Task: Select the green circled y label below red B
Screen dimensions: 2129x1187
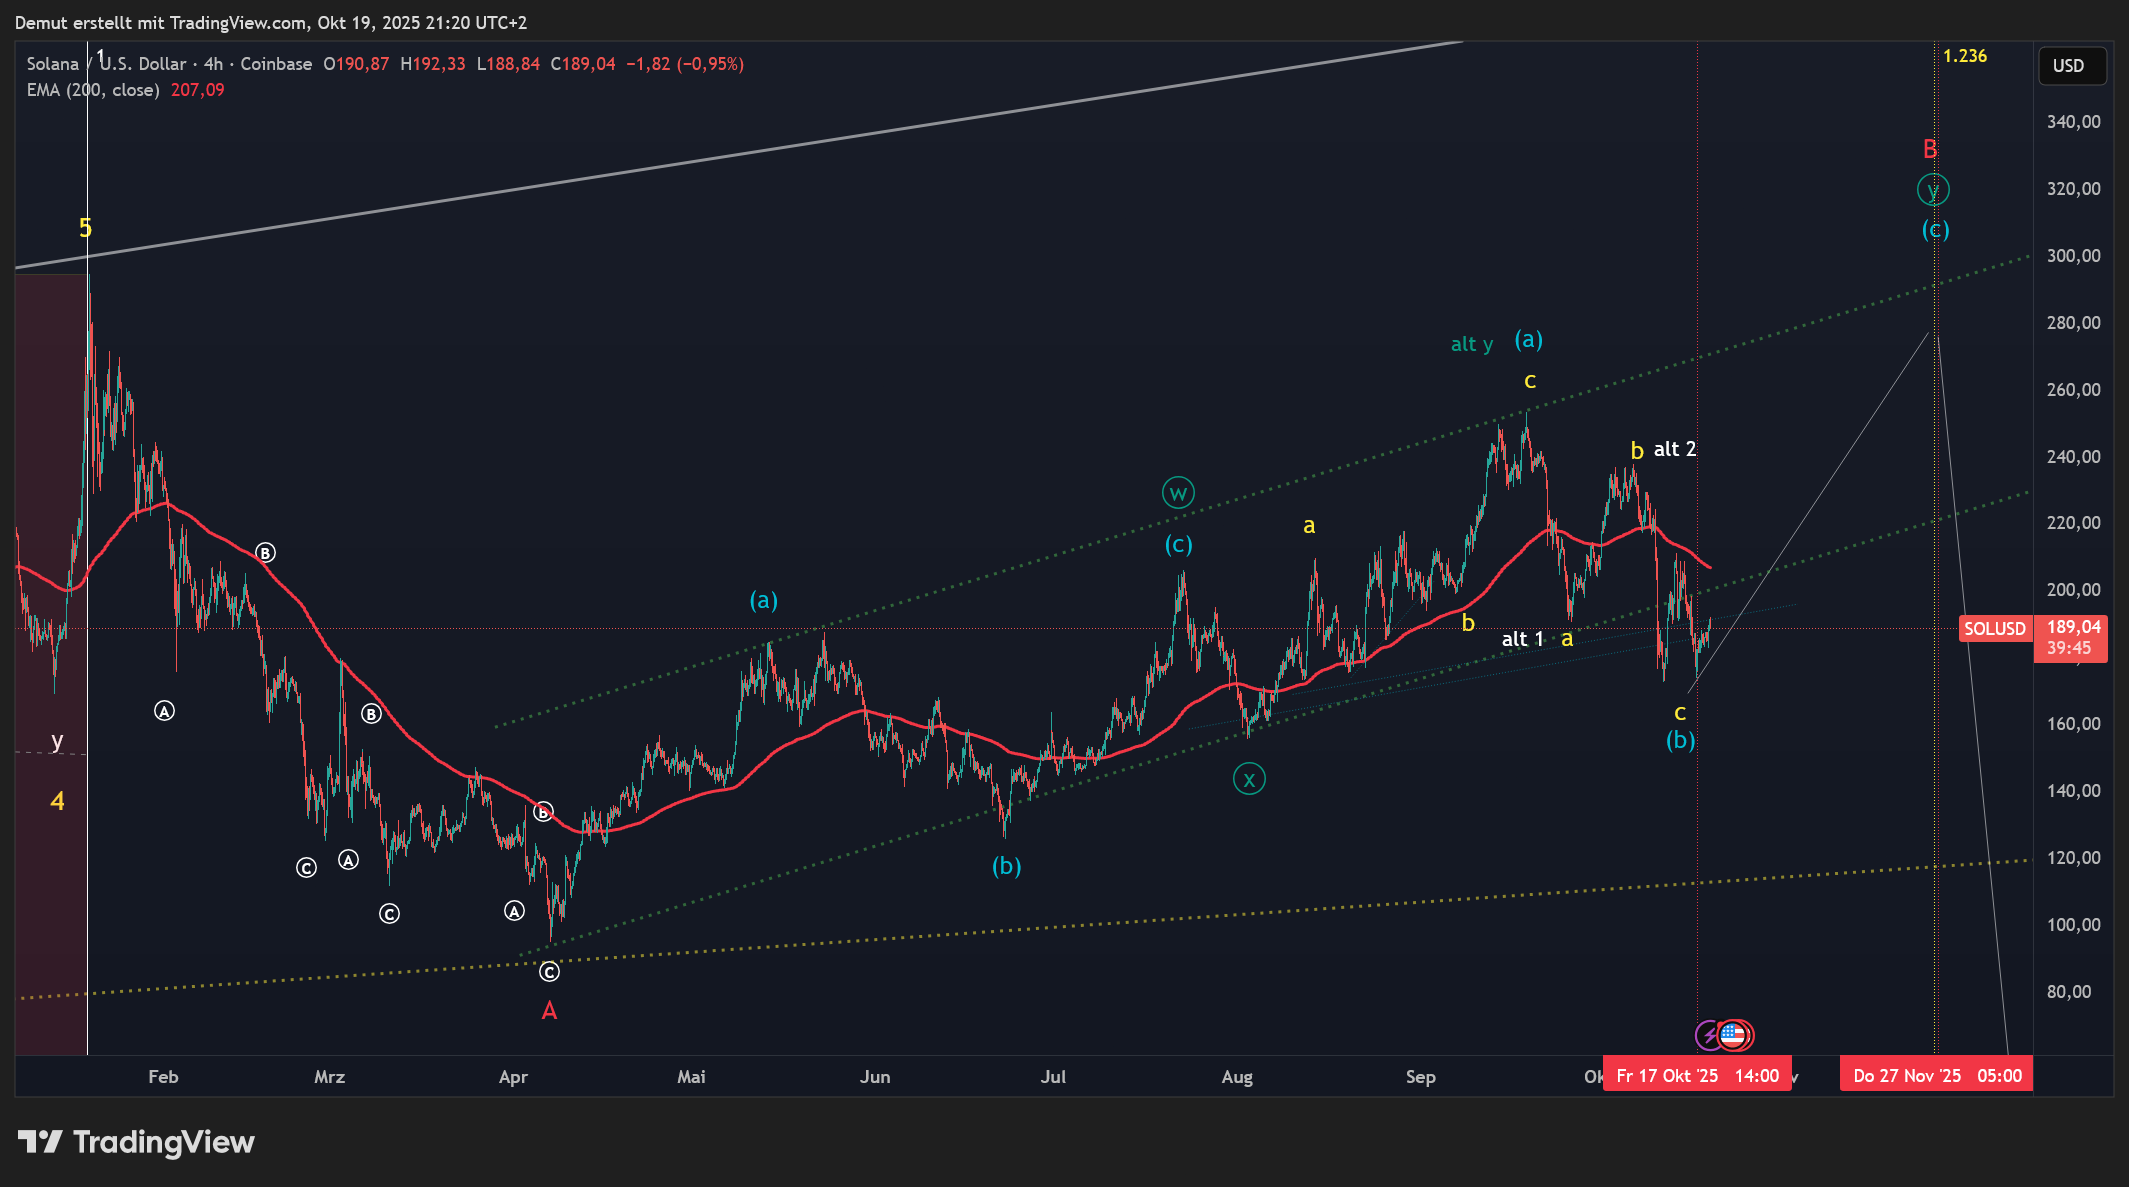Action: [1933, 189]
